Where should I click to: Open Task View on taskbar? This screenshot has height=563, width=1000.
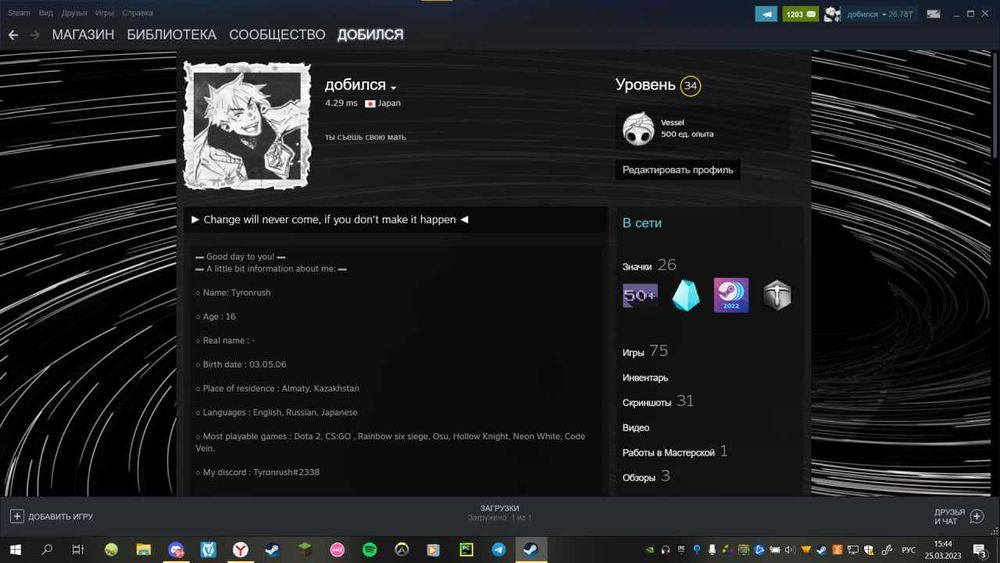tap(78, 550)
